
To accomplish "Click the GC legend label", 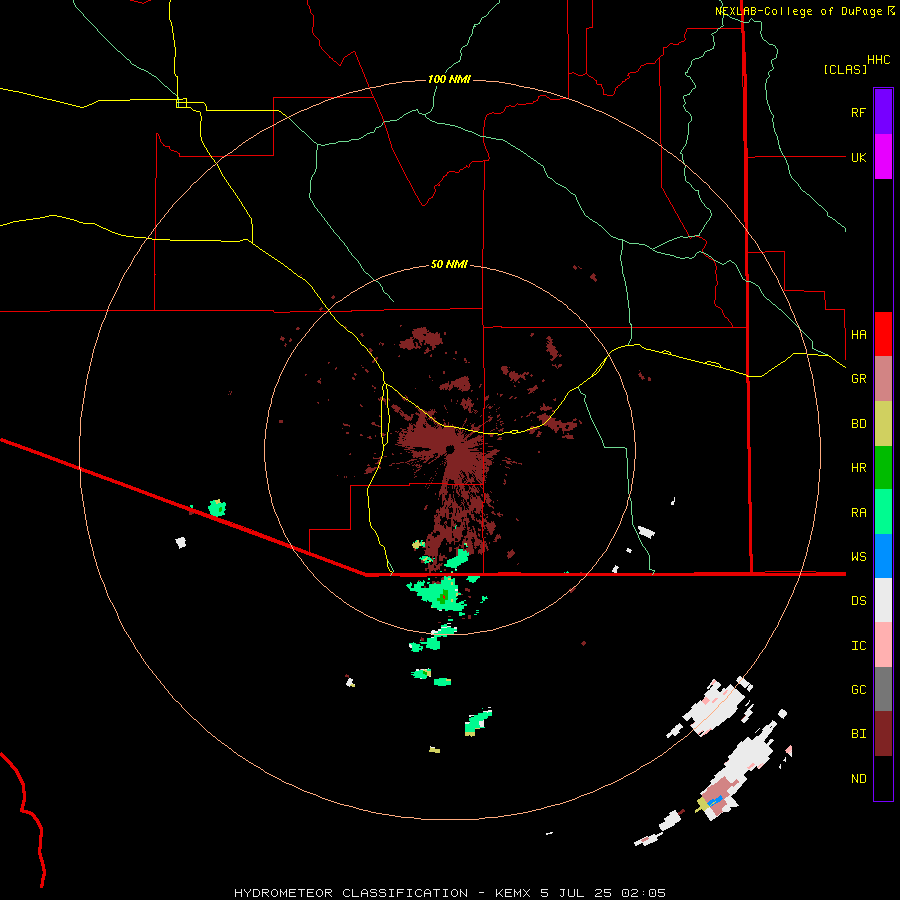I will 858,690.
